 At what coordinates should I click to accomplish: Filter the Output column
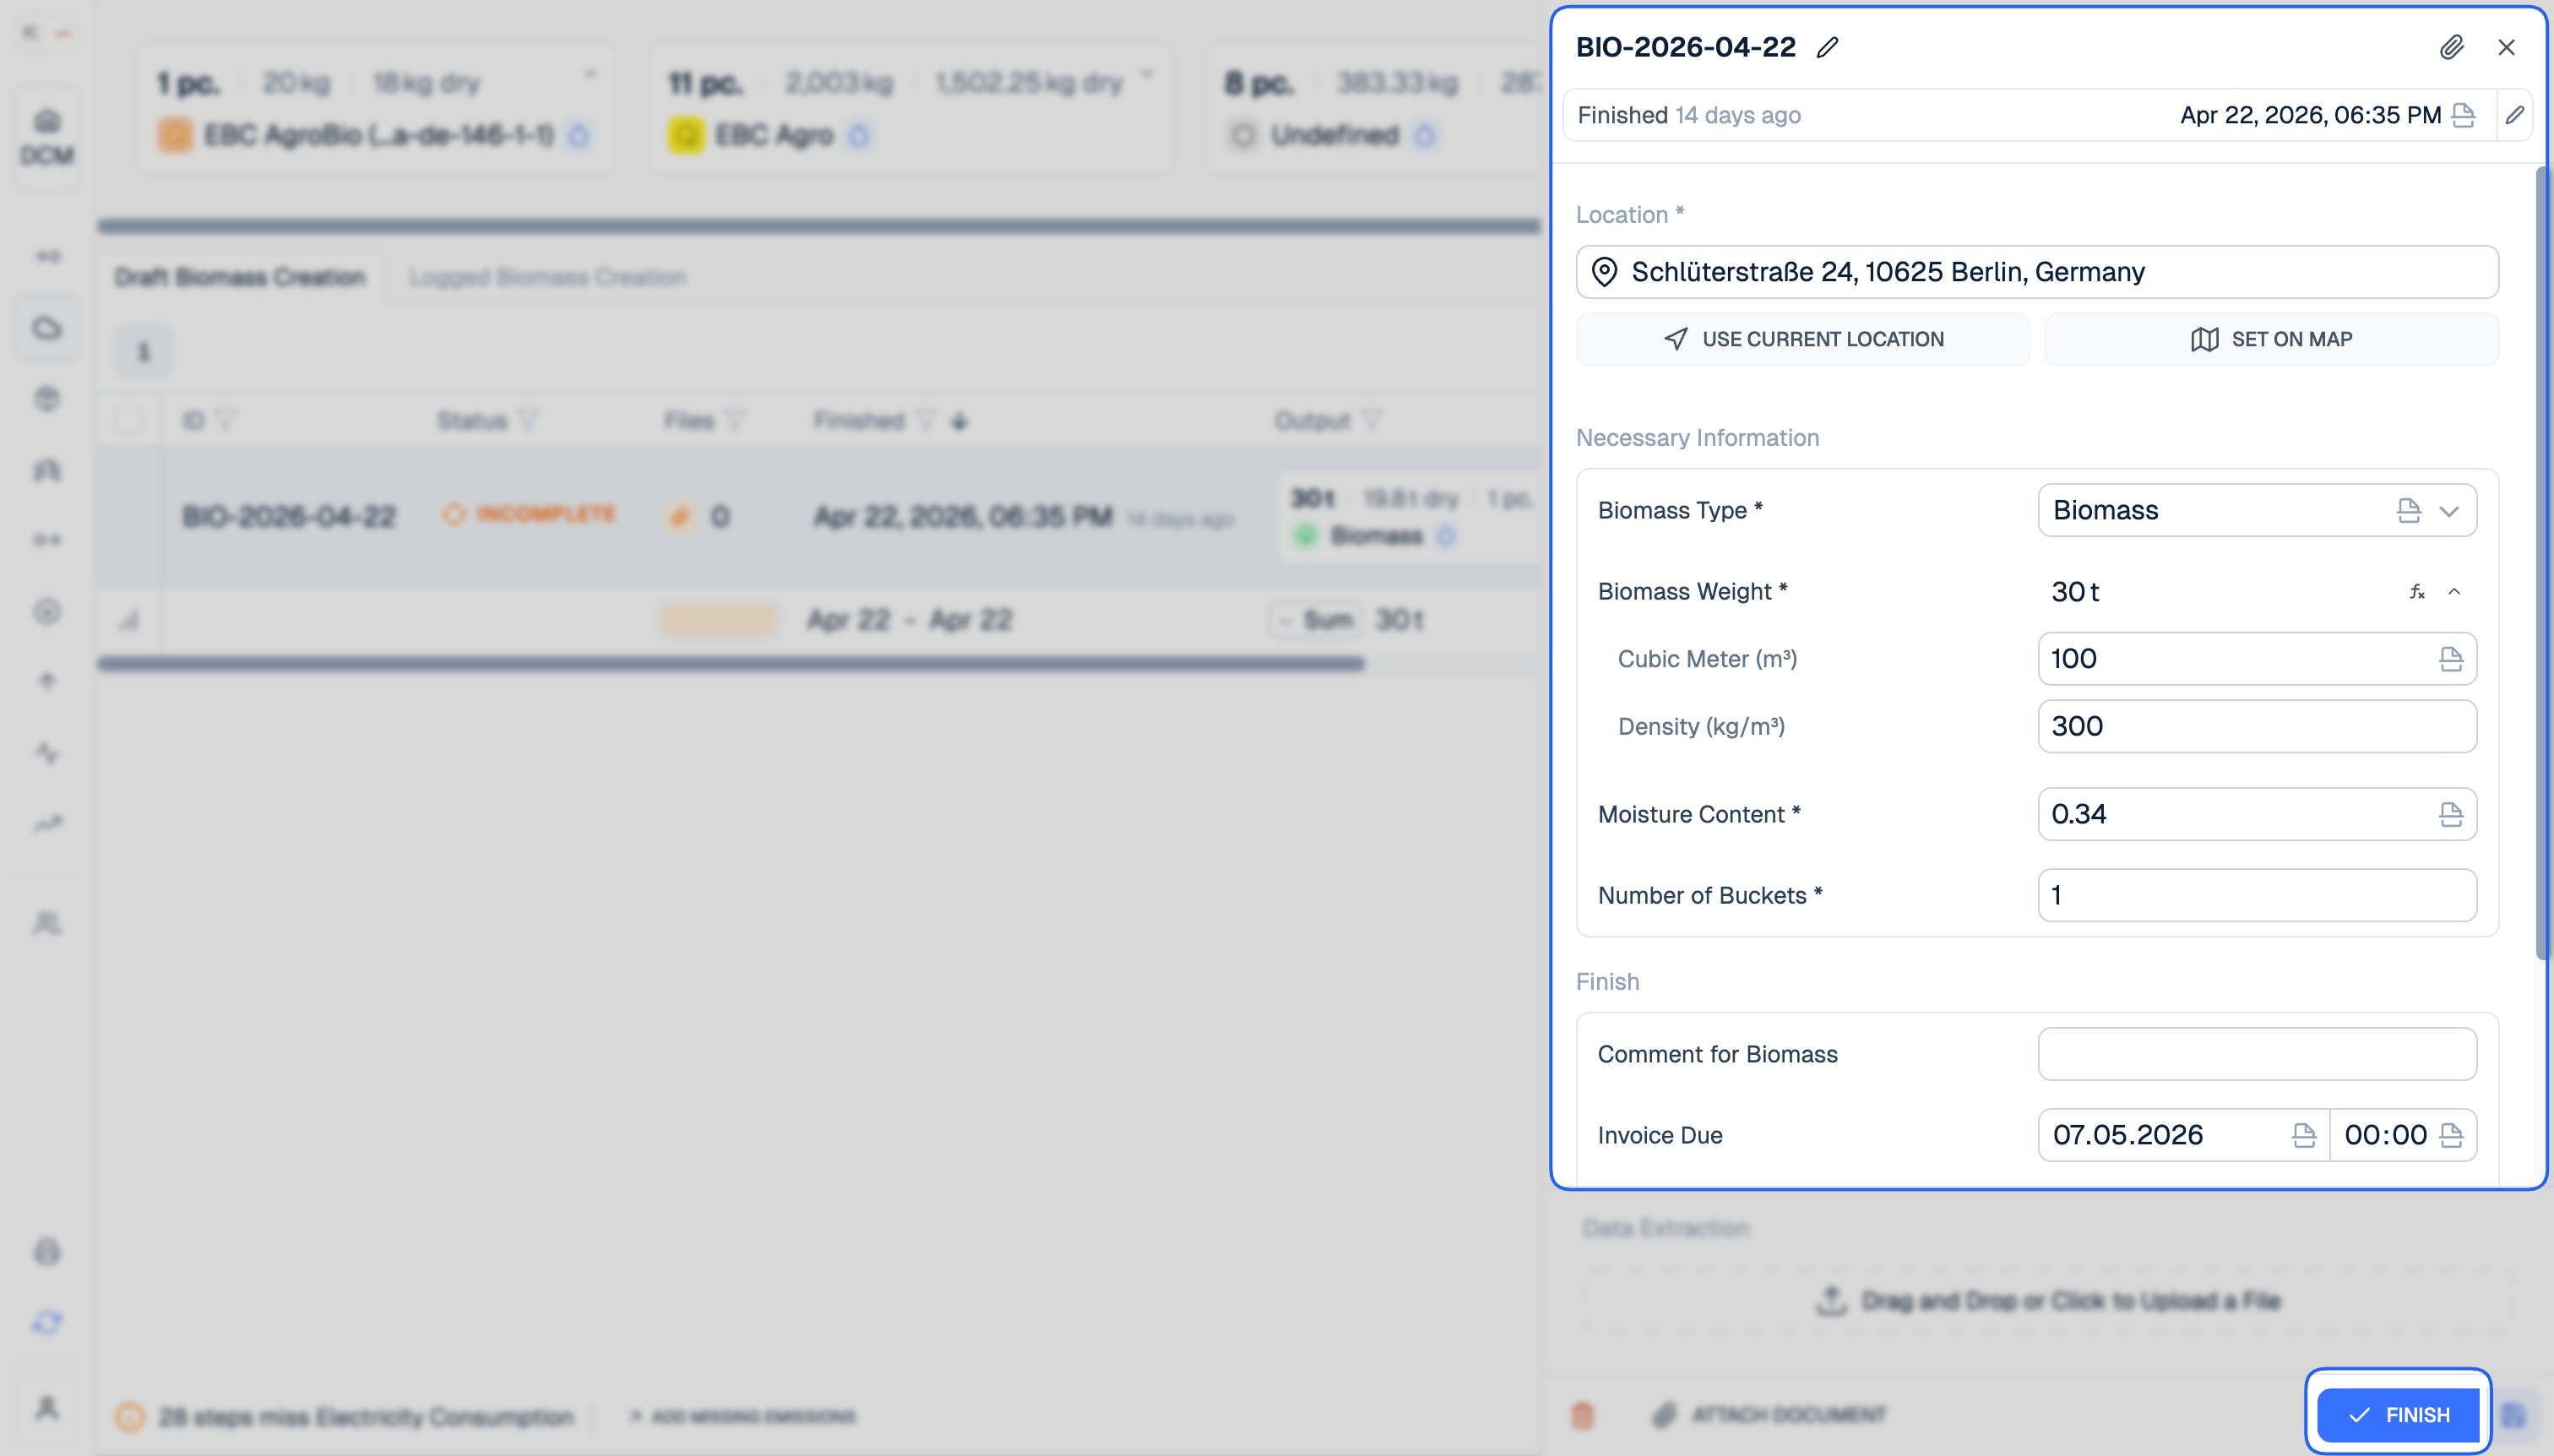click(1371, 420)
